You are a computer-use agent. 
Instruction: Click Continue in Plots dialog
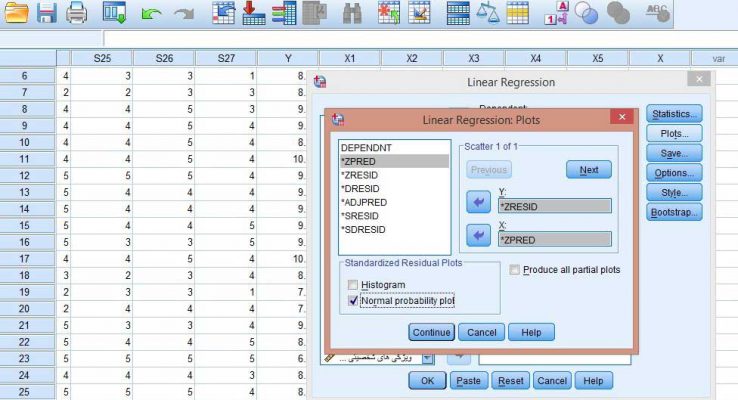(431, 332)
